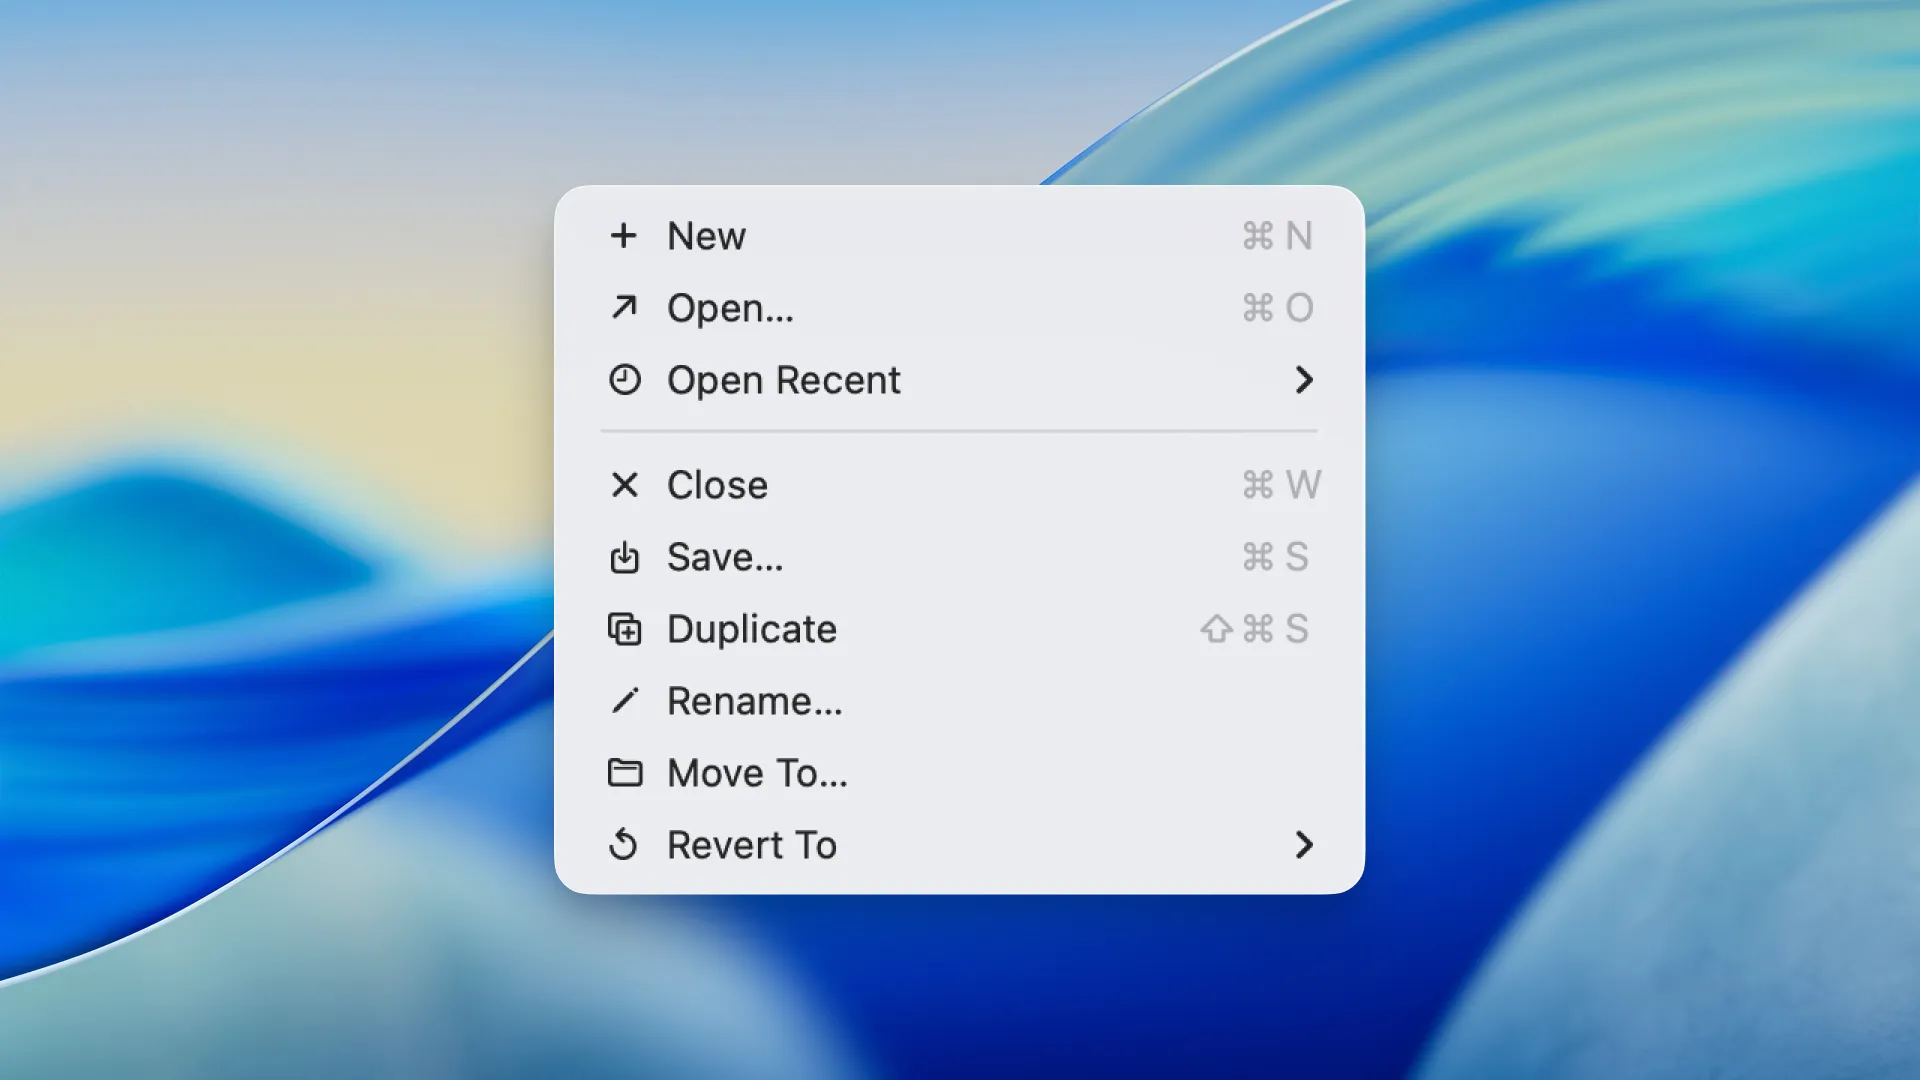The width and height of the screenshot is (1920, 1080).
Task: Click the Command-N shortcut label
Action: (1277, 236)
